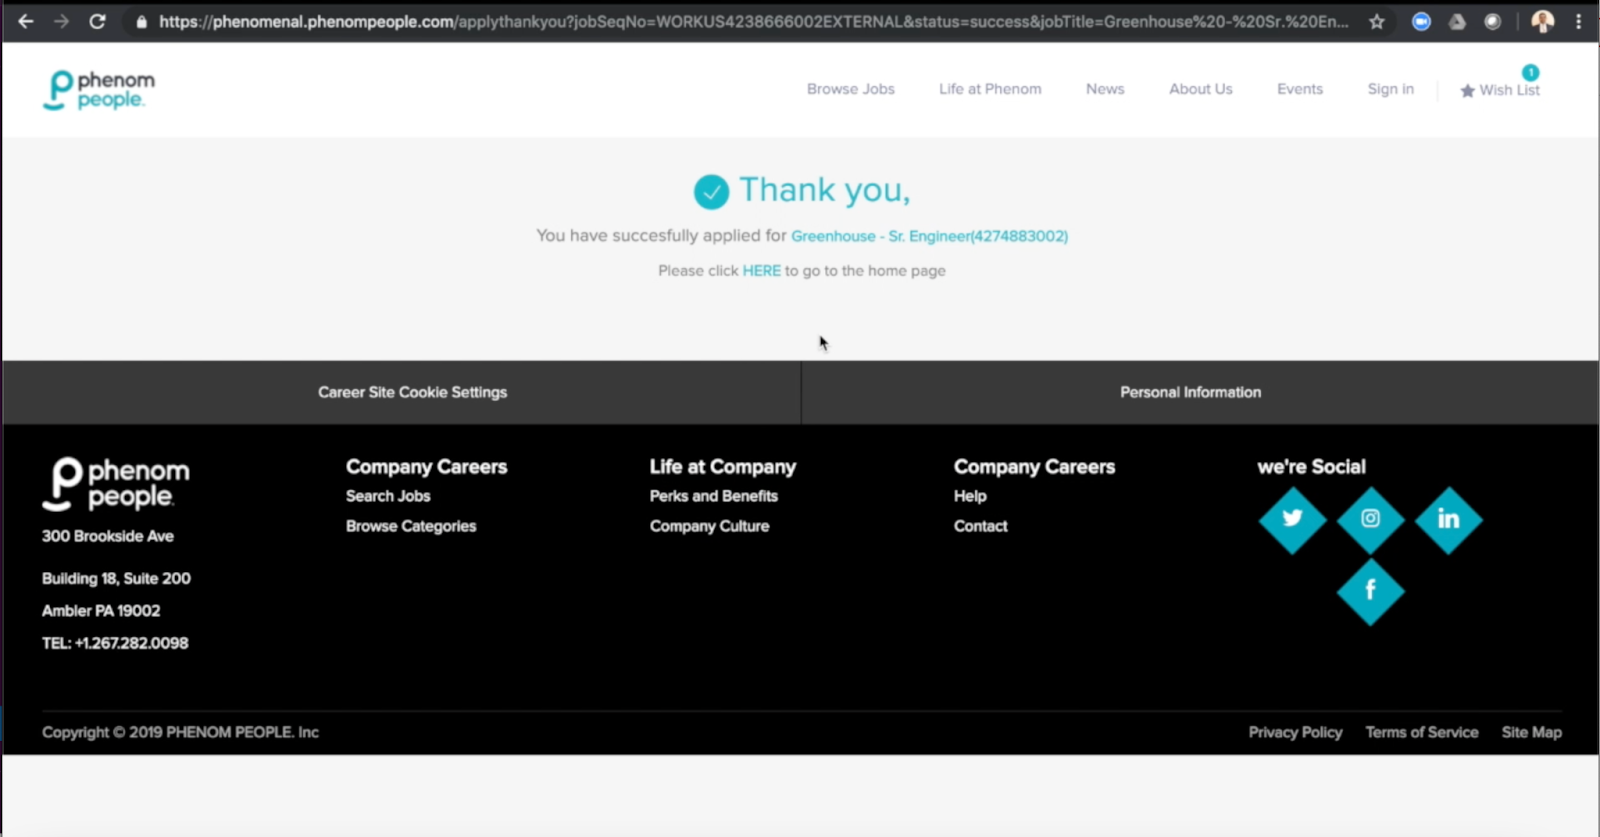Image resolution: width=1600 pixels, height=837 pixels.
Task: Click the padlock site security icon
Action: tap(142, 22)
